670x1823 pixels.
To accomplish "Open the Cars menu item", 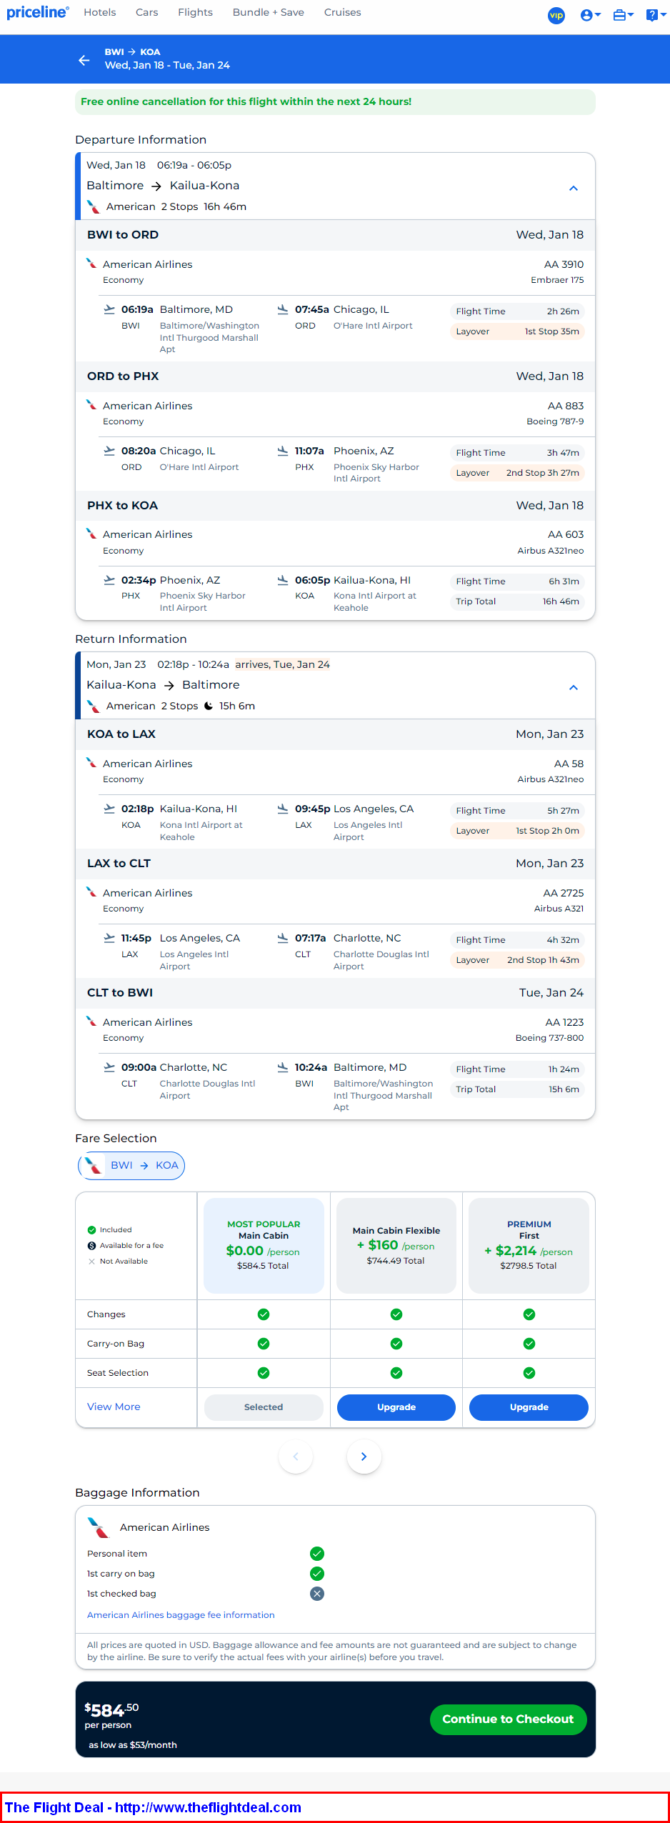I will coord(147,13).
